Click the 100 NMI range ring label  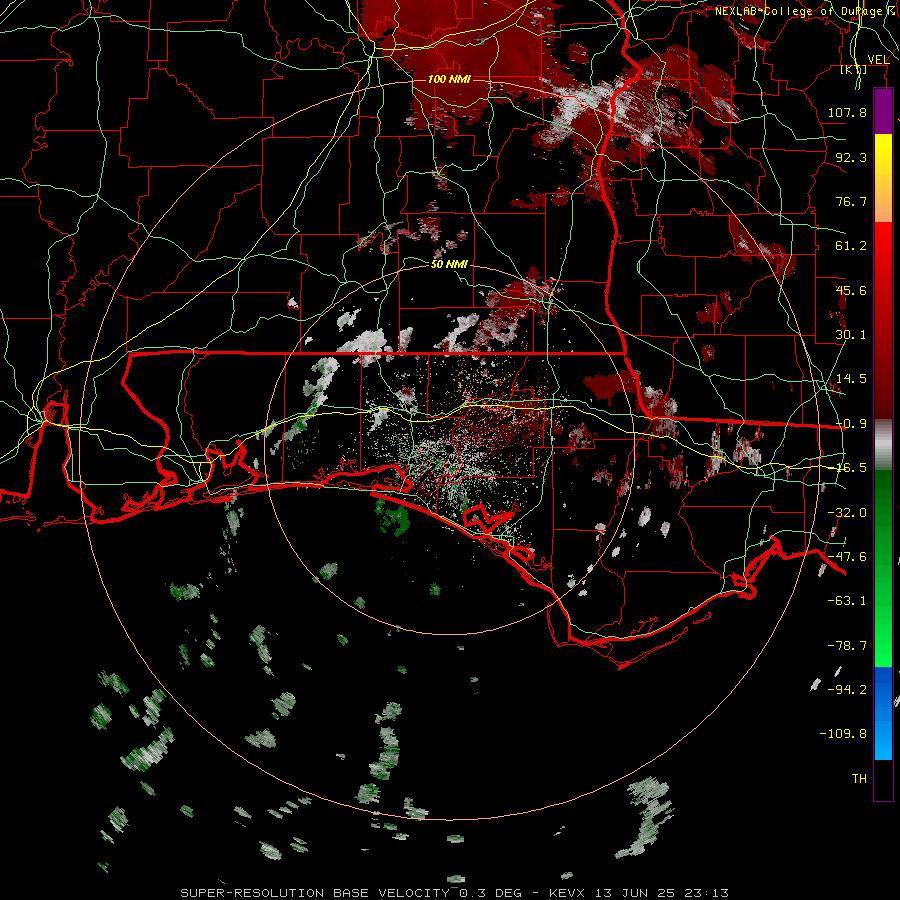(449, 79)
